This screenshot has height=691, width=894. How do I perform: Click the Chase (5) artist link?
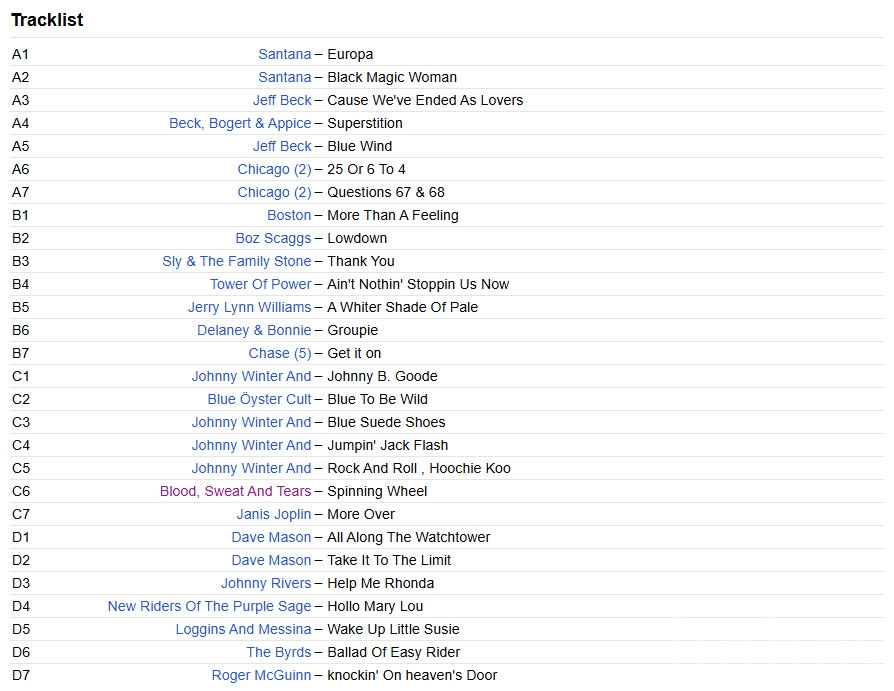(280, 353)
